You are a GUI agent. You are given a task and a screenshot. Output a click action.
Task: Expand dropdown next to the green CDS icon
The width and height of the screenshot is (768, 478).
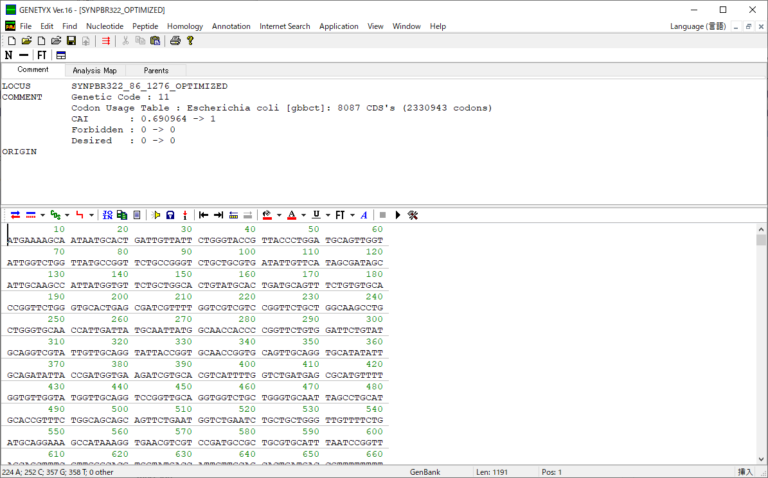pos(67,215)
